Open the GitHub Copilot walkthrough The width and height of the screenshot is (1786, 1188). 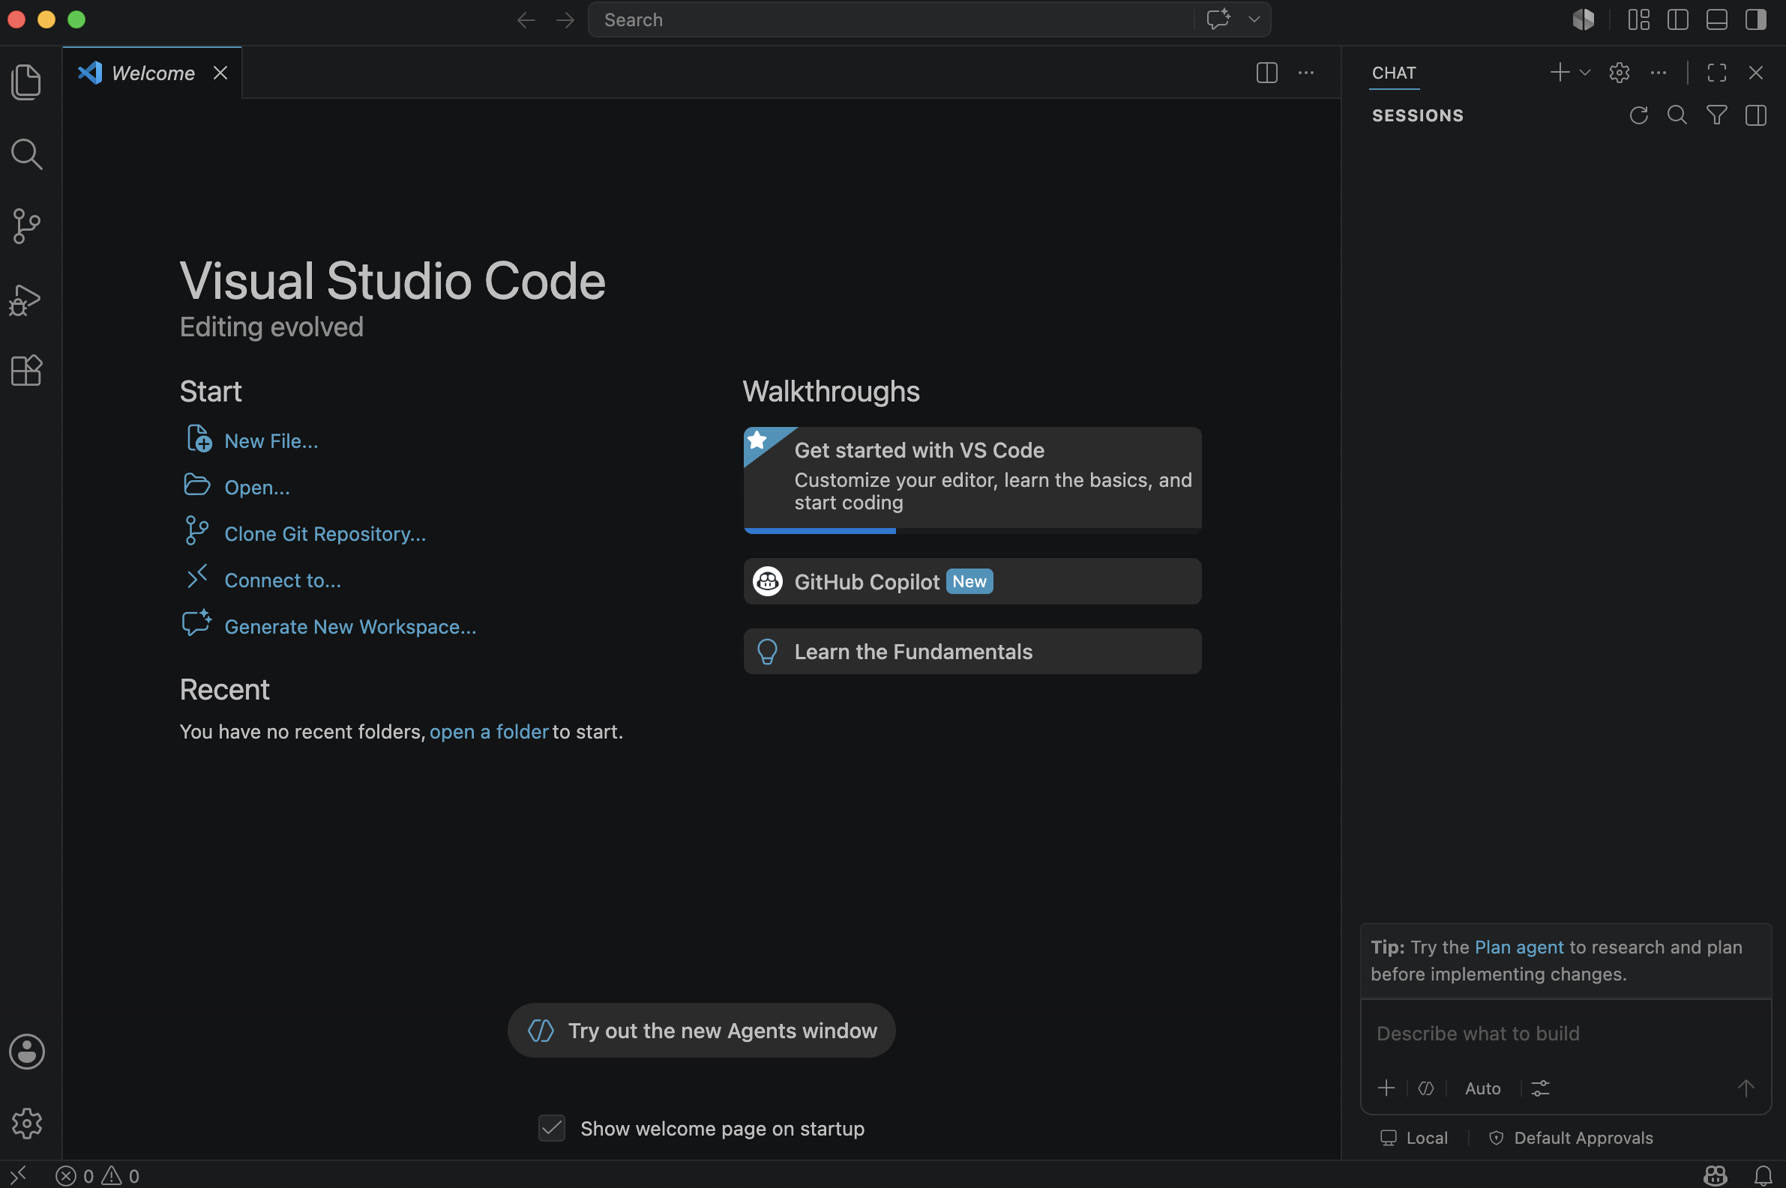[972, 581]
